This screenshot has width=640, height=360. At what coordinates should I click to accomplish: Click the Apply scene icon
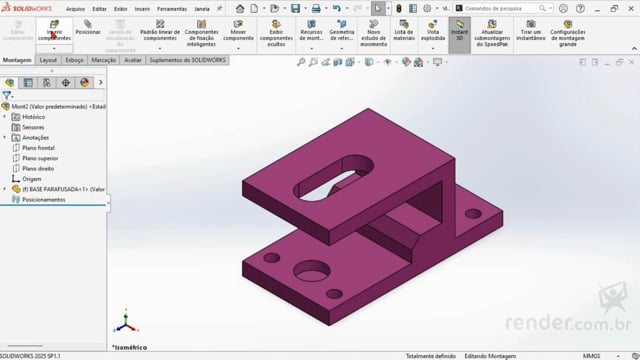pyautogui.click(x=418, y=62)
